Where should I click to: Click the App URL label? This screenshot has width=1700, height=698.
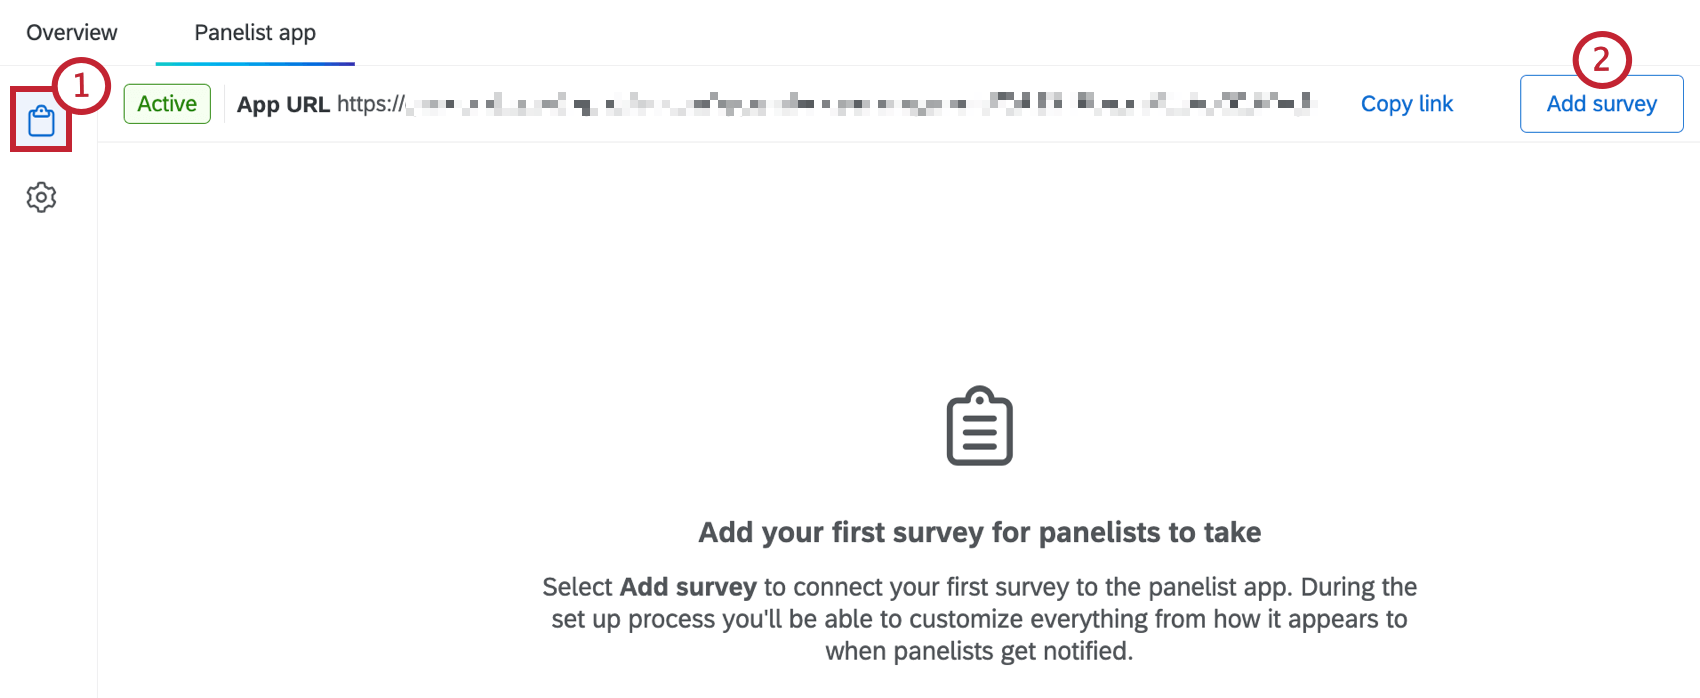283,104
